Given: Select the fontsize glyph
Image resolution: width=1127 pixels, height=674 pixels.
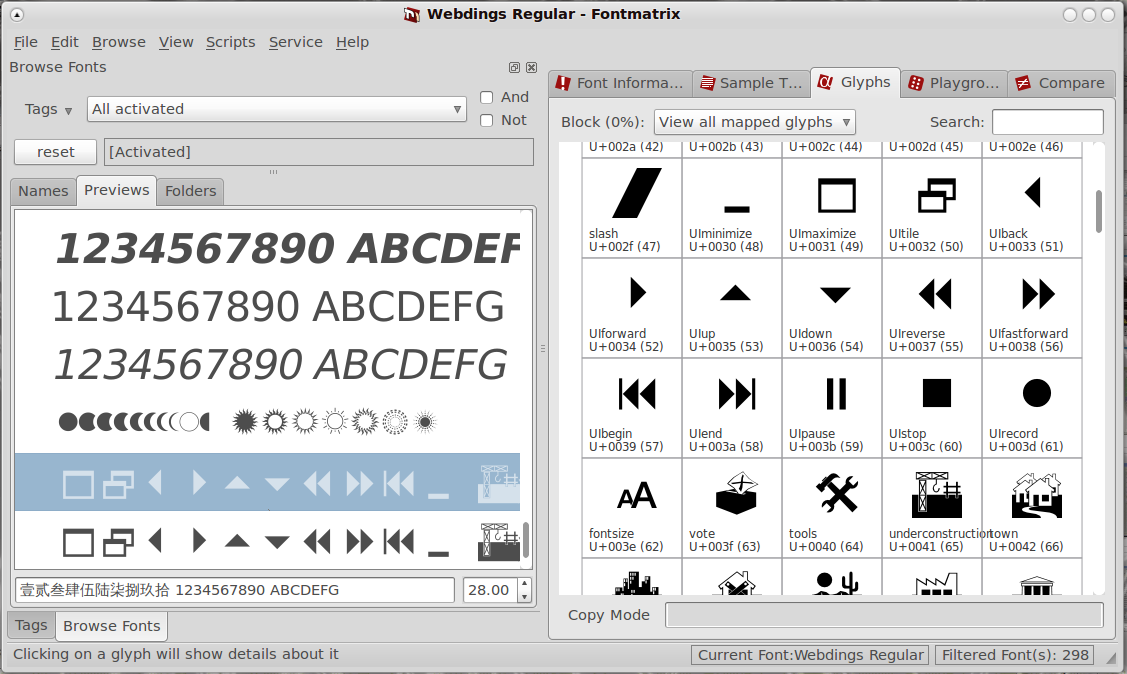Looking at the screenshot, I should click(x=631, y=508).
